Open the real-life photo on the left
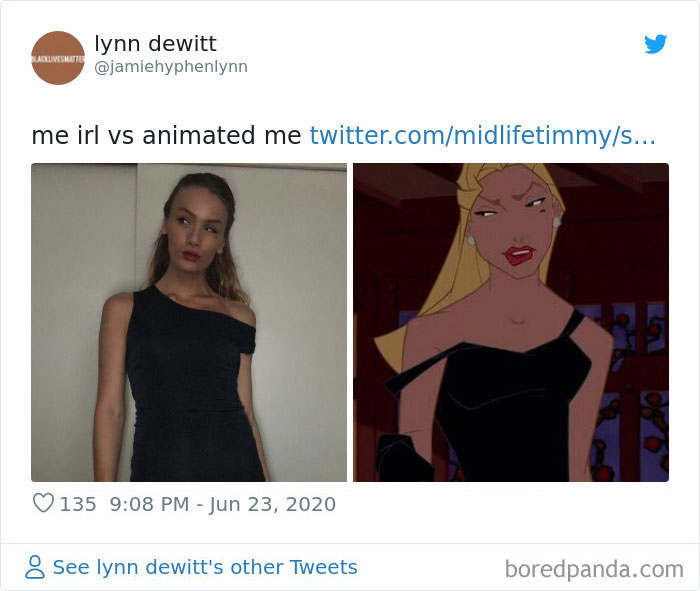The width and height of the screenshot is (700, 591). [x=189, y=322]
